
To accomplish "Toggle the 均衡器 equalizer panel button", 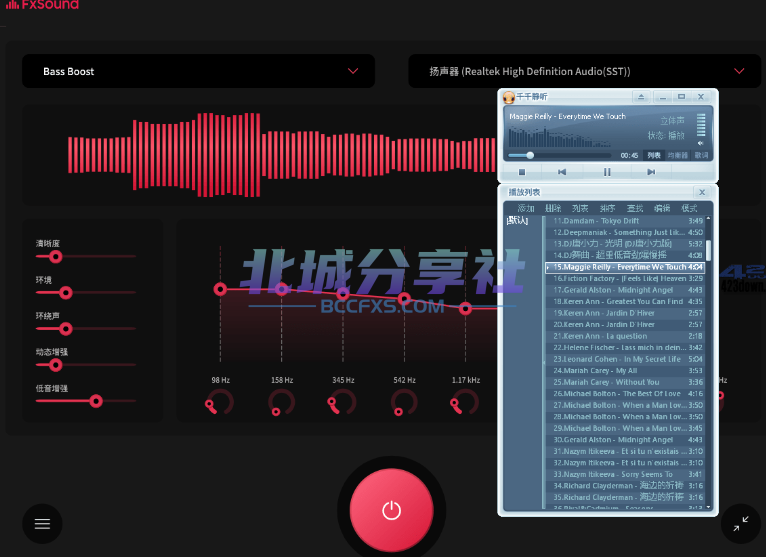I will [x=677, y=155].
